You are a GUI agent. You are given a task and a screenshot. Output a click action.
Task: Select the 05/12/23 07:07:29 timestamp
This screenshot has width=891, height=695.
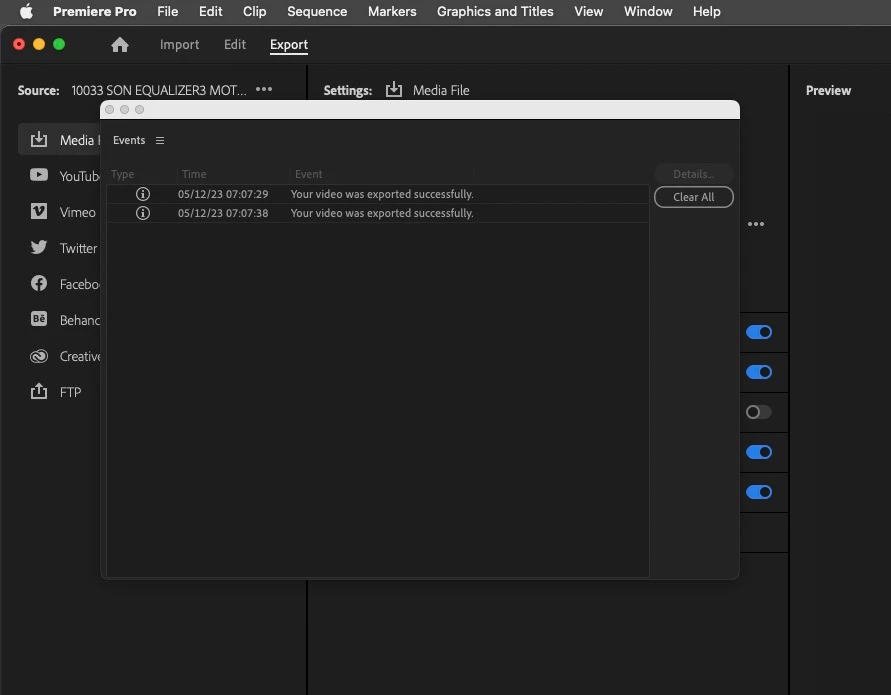coord(223,194)
